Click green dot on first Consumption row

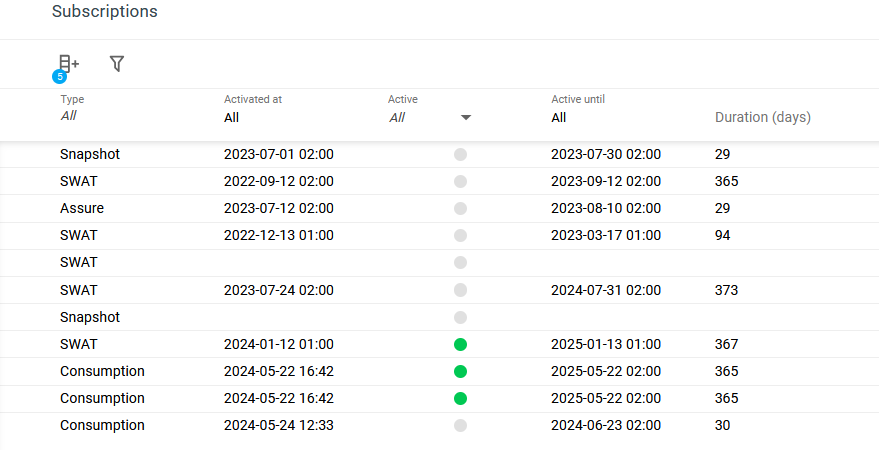460,371
